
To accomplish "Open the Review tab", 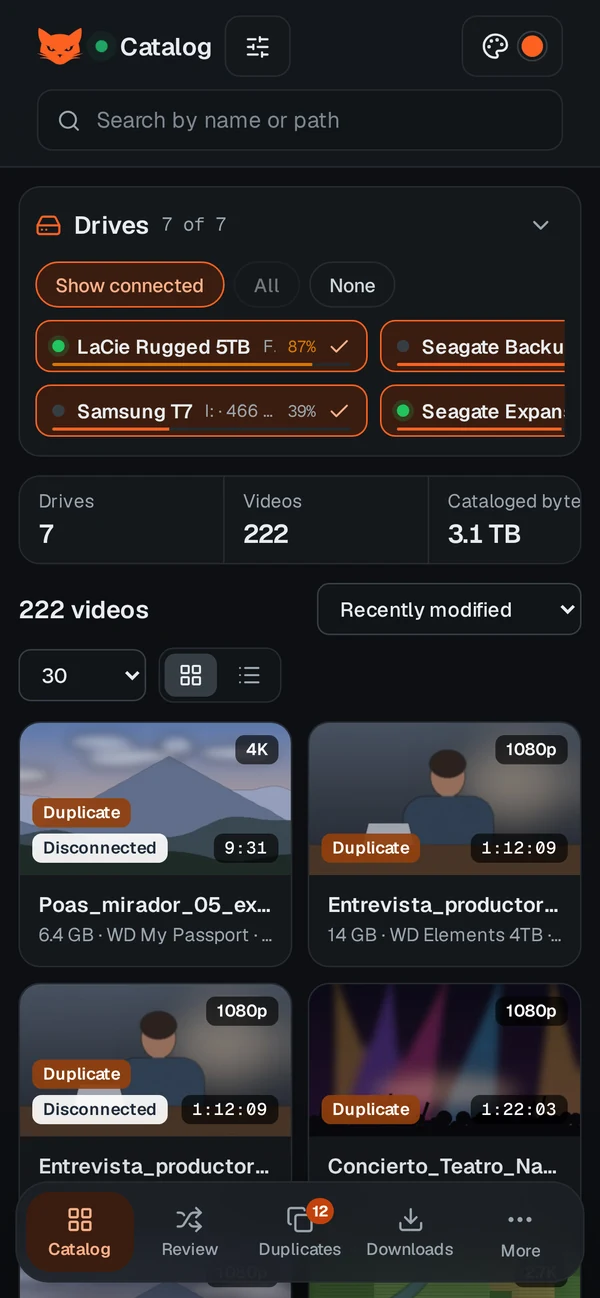I will coord(189,1232).
